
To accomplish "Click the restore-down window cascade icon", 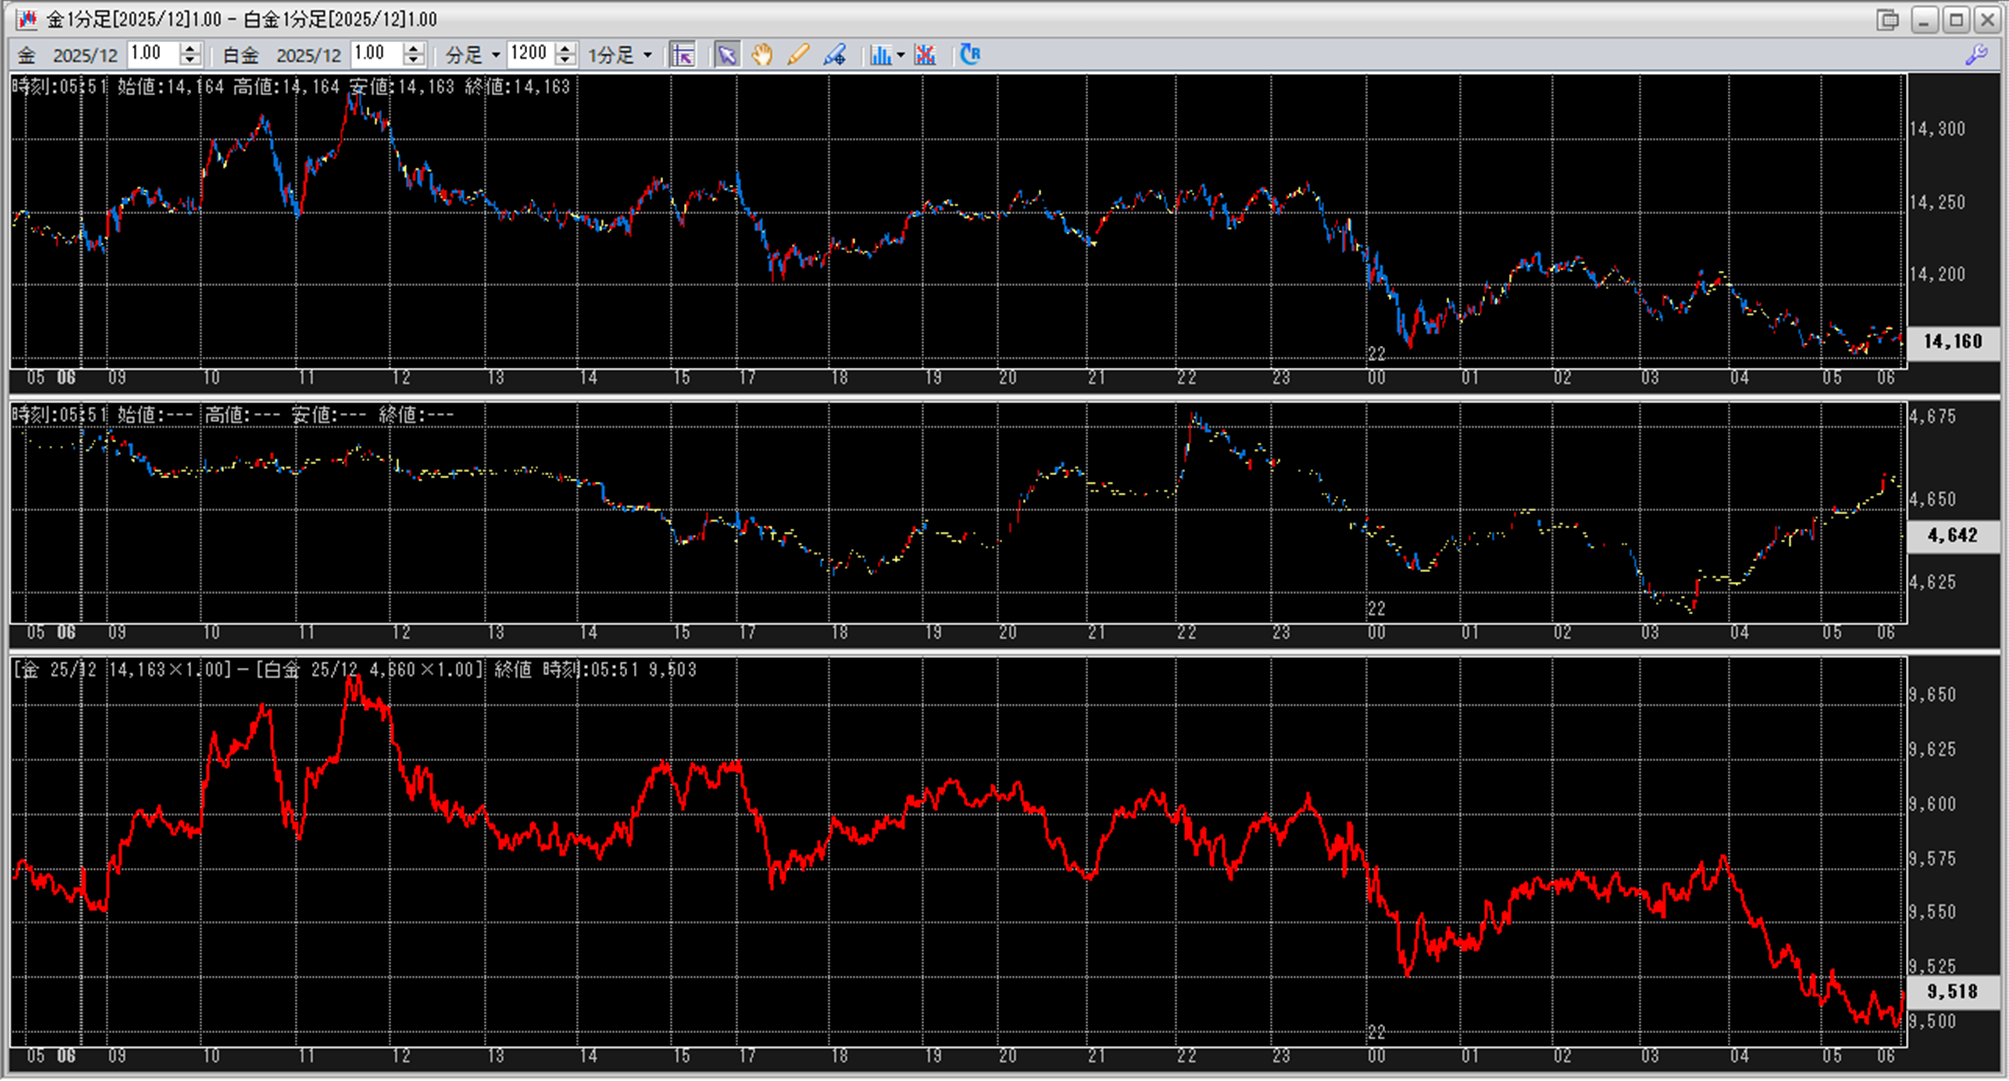I will tap(1887, 20).
